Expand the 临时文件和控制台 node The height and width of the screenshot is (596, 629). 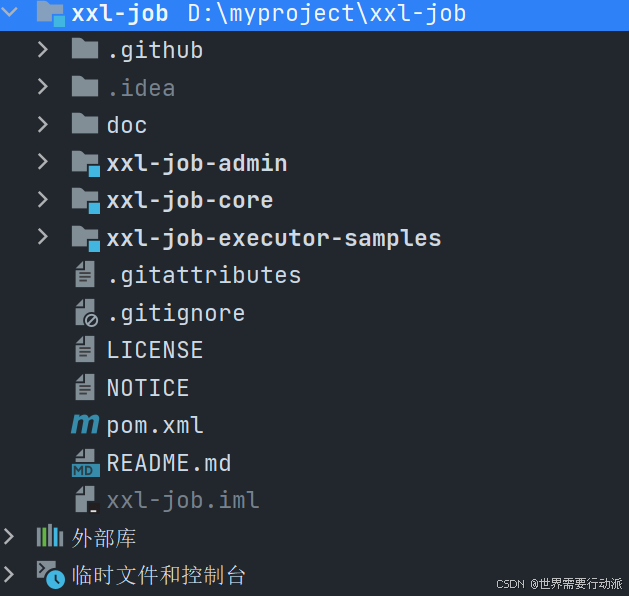9,574
